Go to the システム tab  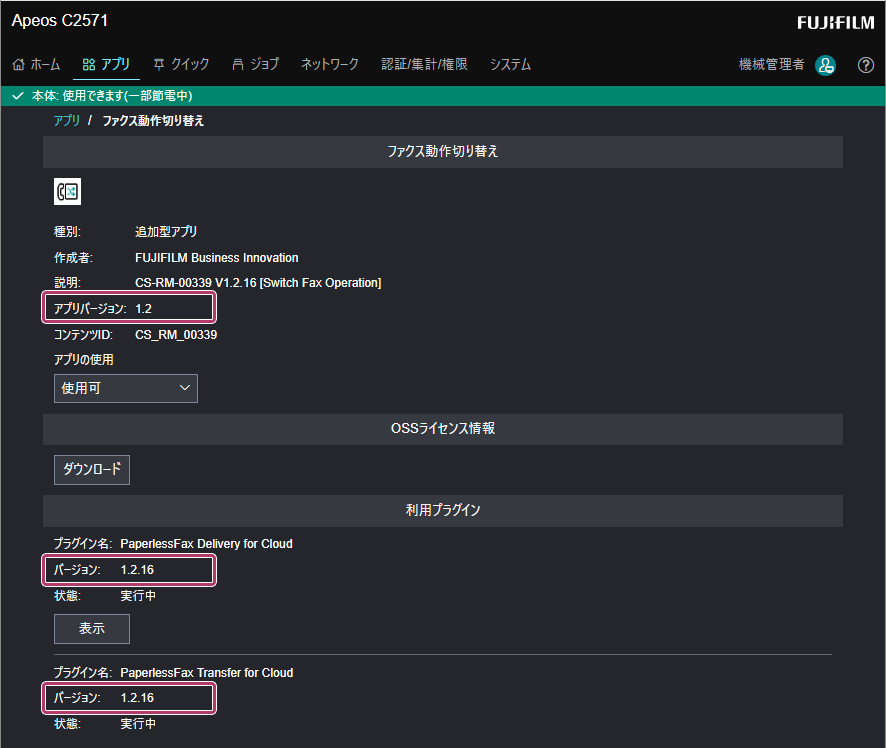[510, 64]
